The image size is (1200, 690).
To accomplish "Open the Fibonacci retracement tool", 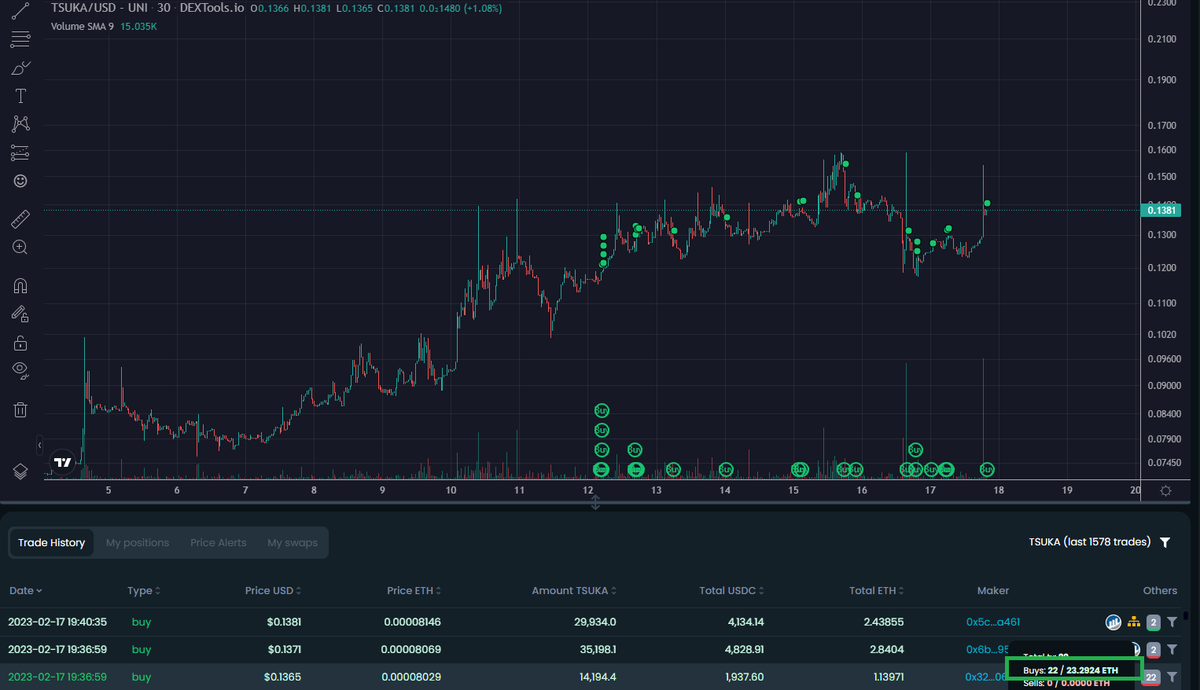I will [x=20, y=40].
